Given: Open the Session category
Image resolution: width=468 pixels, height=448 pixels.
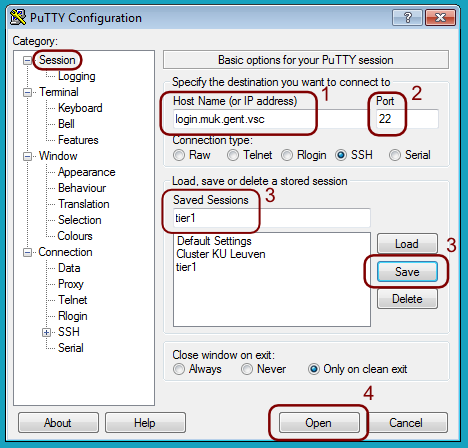Looking at the screenshot, I should 57,60.
